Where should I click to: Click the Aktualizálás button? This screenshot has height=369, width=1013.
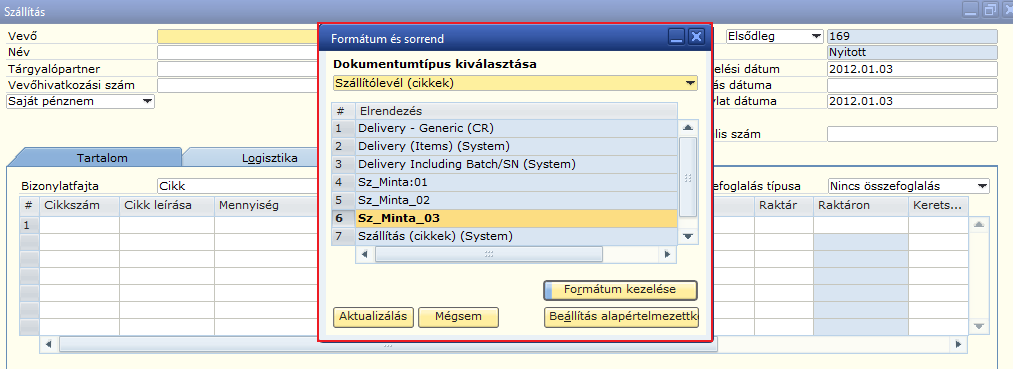tap(373, 317)
